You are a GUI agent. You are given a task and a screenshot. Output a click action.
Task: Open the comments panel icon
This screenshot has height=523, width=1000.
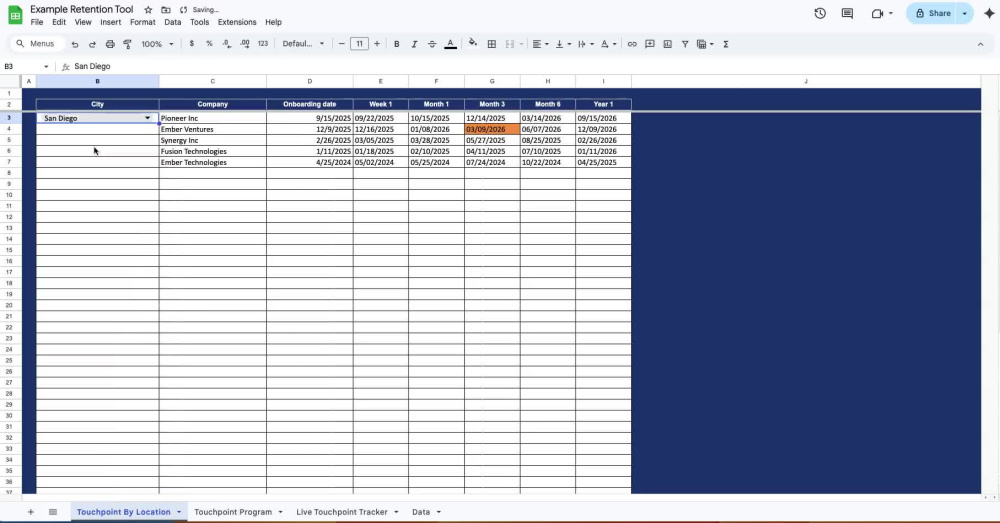pos(847,13)
